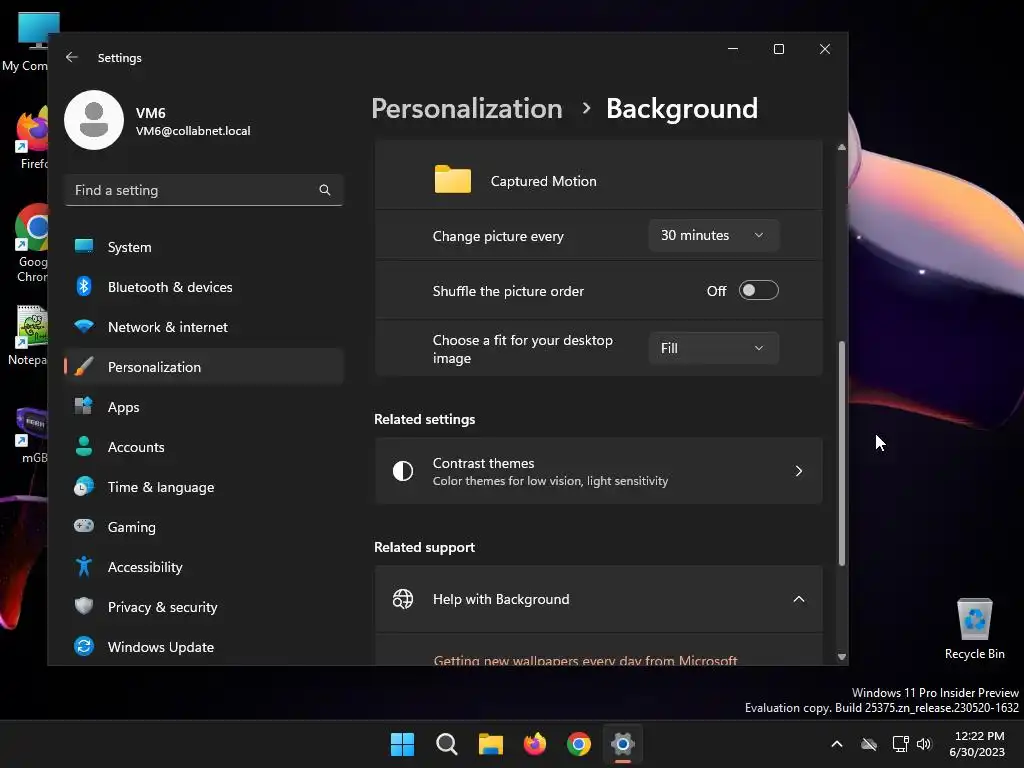
Task: Select the Privacy & security shield icon
Action: (x=84, y=606)
